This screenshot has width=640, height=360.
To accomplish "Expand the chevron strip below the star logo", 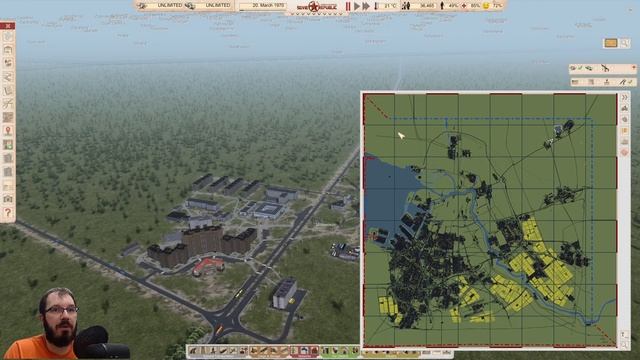I will [317, 14].
